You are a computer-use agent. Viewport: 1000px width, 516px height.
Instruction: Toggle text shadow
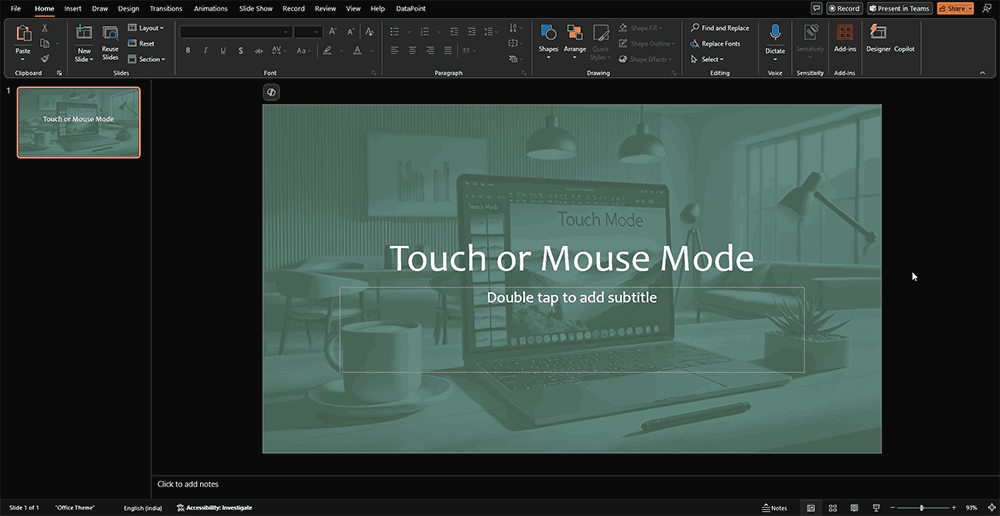(x=240, y=50)
